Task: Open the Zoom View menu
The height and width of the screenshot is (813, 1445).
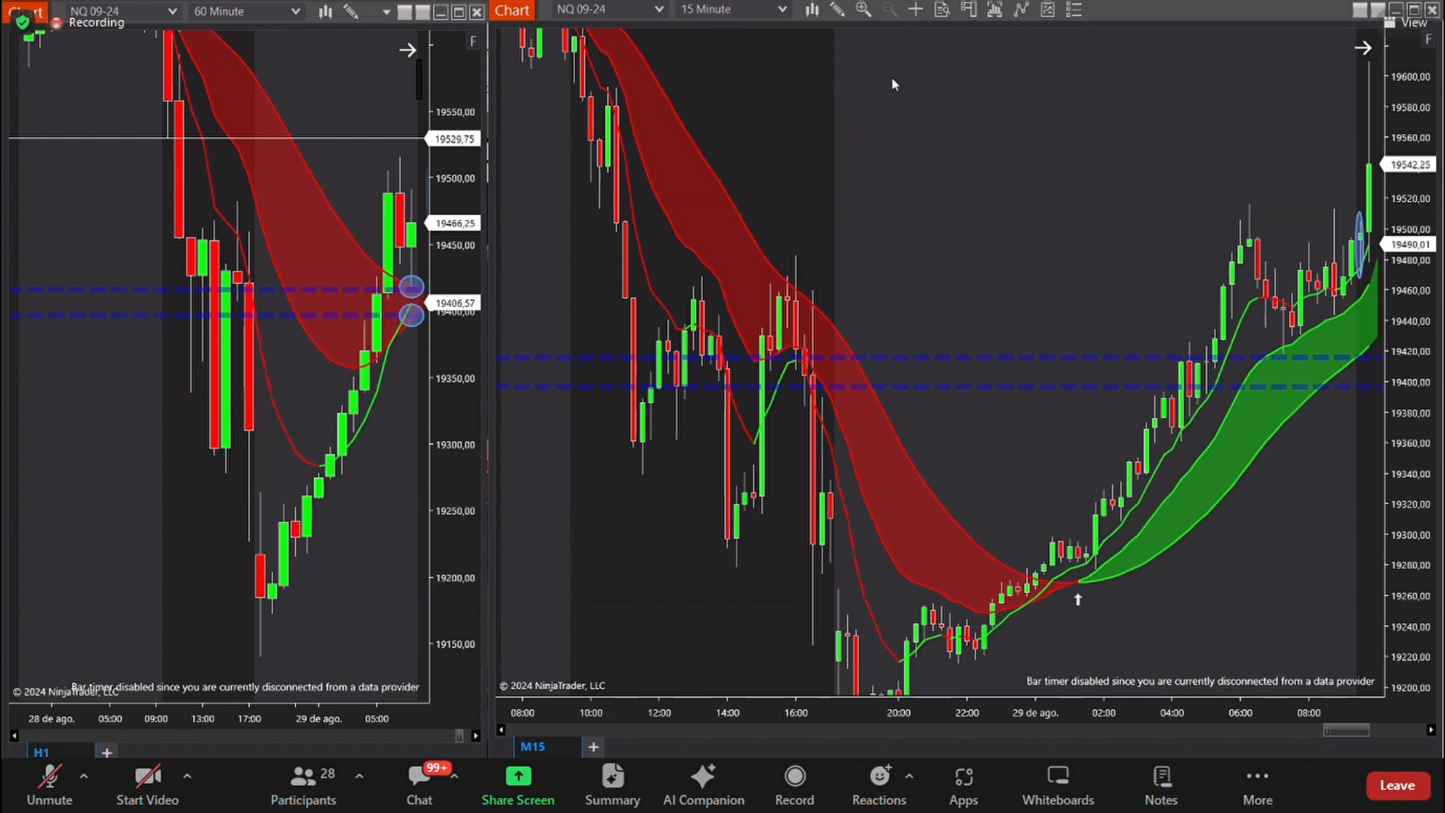Action: pyautogui.click(x=1406, y=23)
